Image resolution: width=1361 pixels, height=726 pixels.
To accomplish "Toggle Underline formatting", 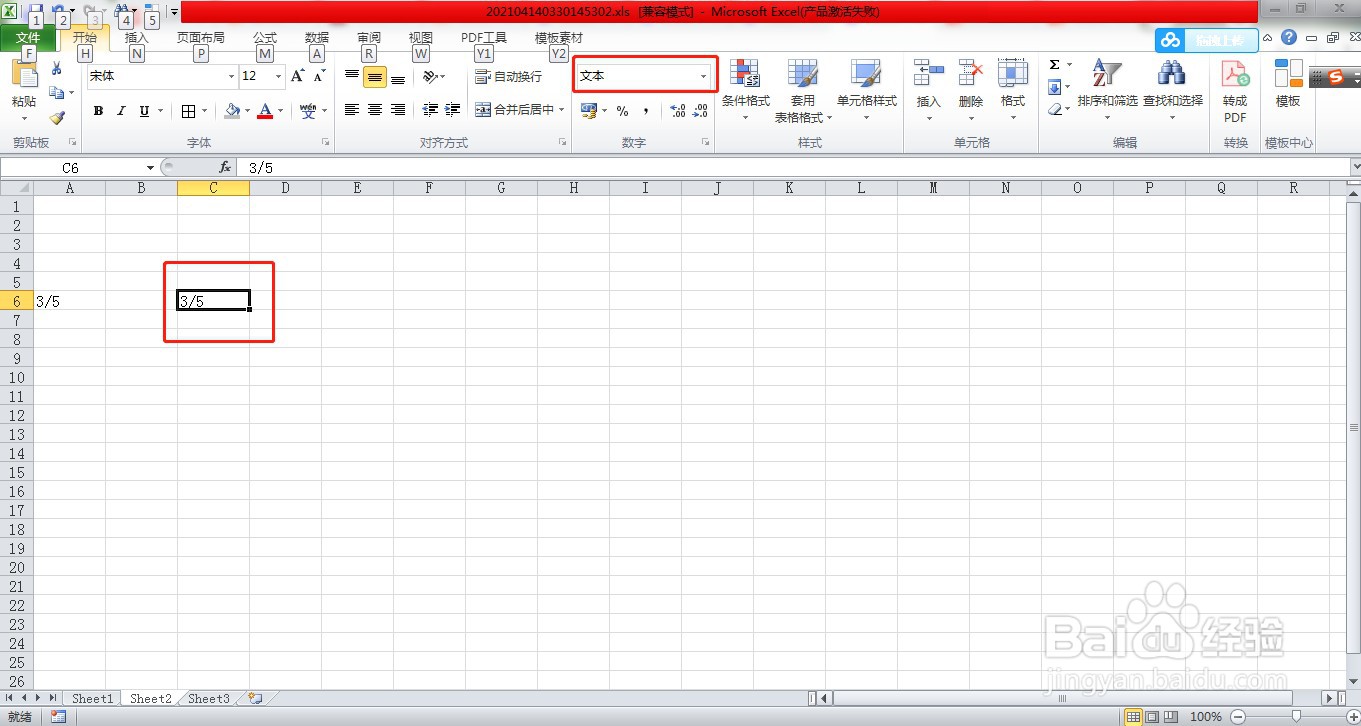I will pos(144,111).
